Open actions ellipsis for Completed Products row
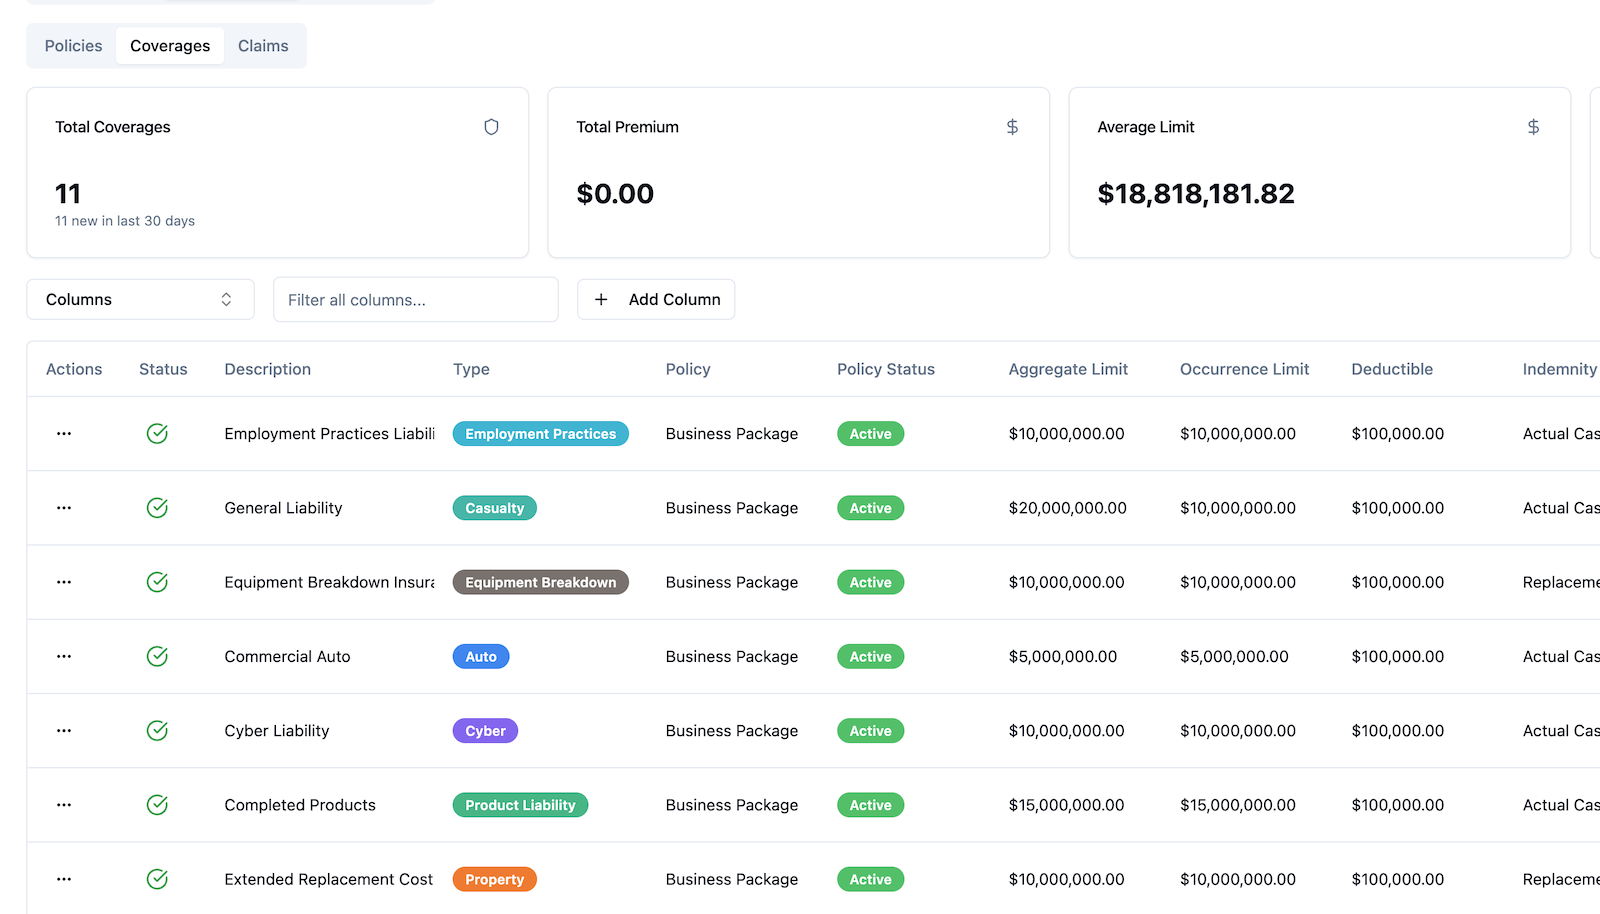The width and height of the screenshot is (1600, 914). [x=64, y=805]
